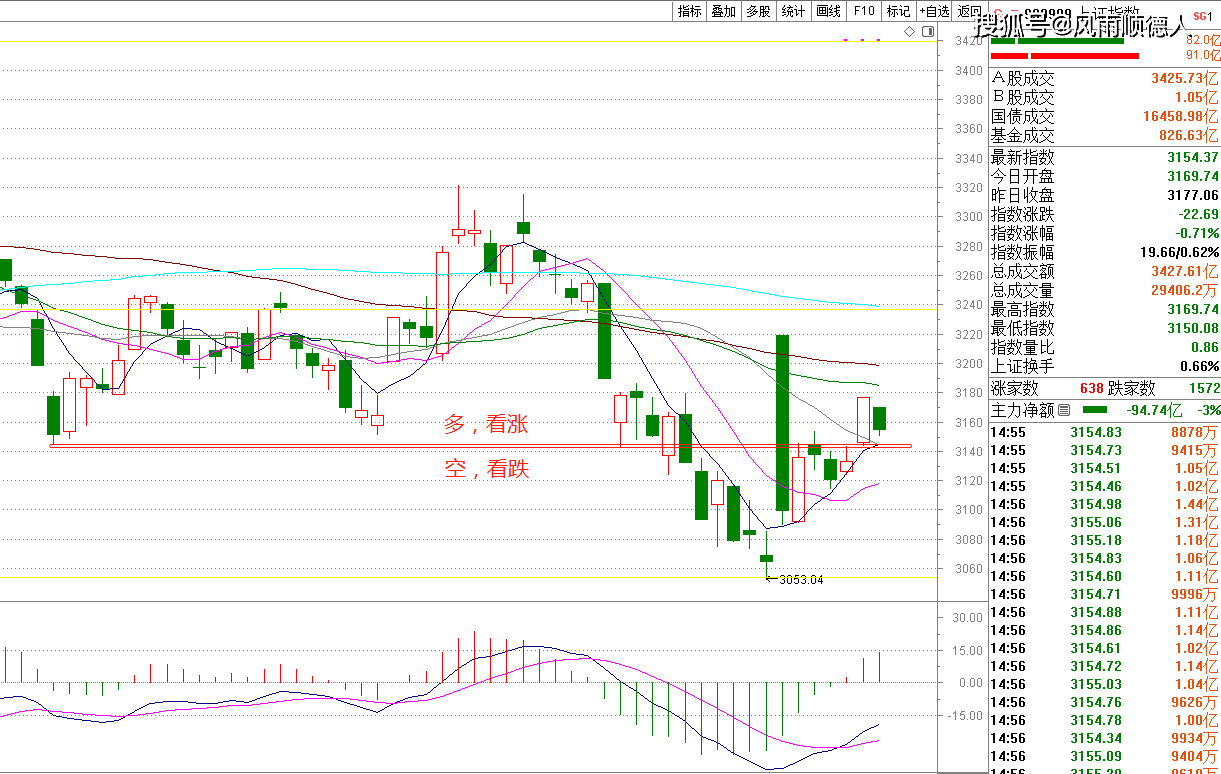Select the tick row with volume 9626万
This screenshot has width=1221, height=774.
point(1105,702)
